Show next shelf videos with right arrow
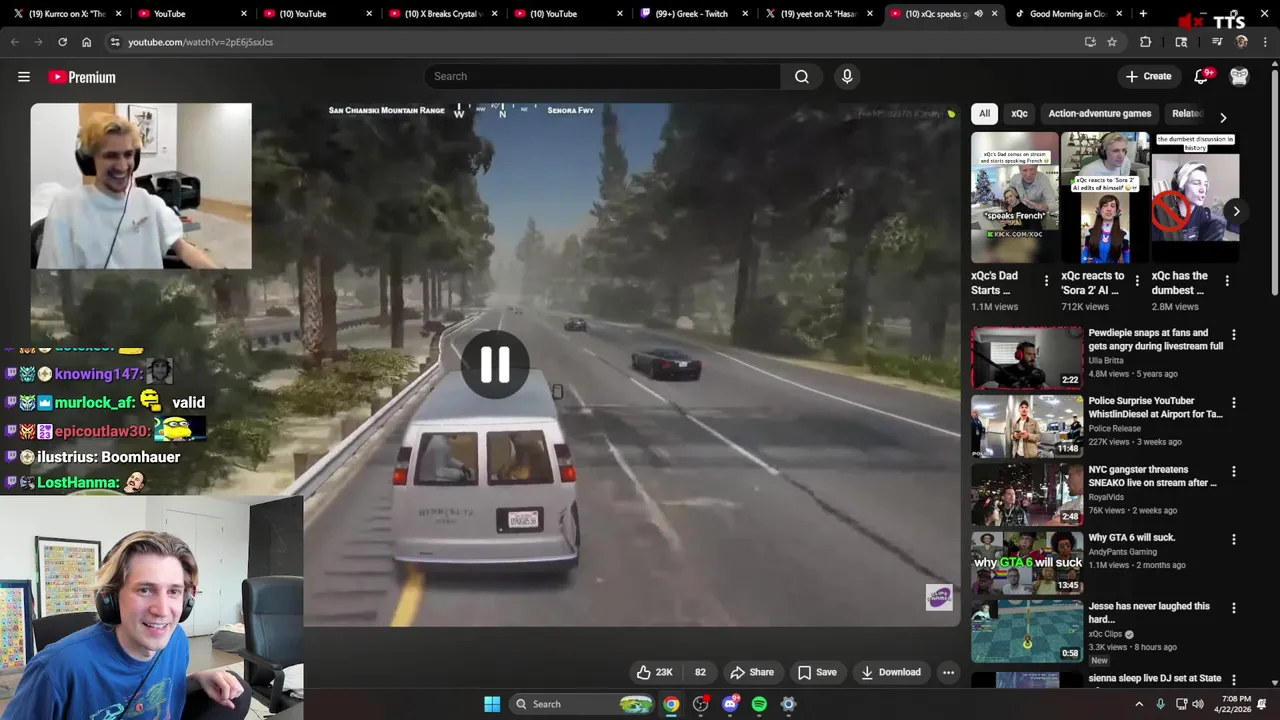Screen dimensions: 1280x720 [1236, 211]
